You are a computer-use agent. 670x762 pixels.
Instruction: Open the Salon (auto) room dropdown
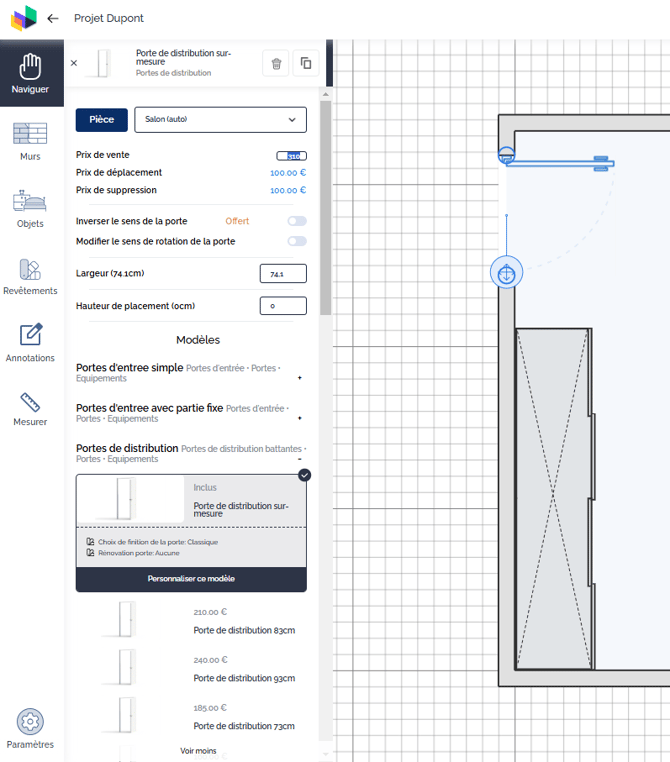click(221, 120)
